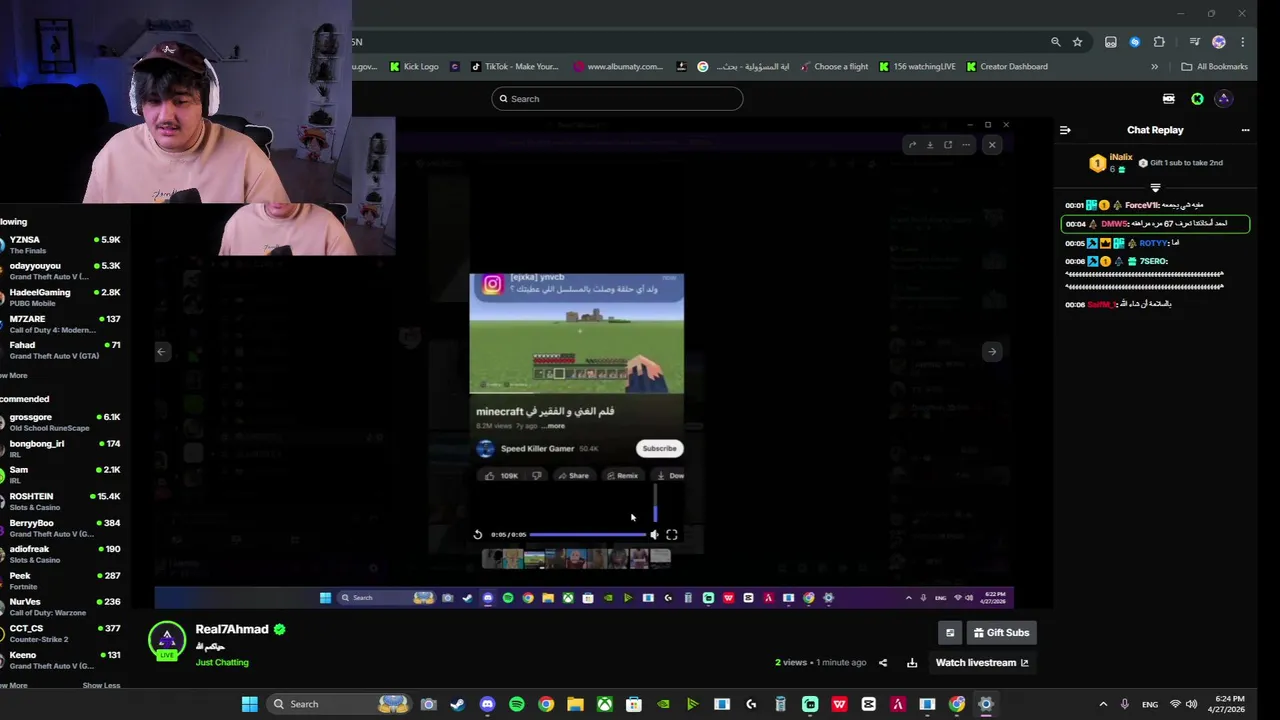Open the Creator Dashboard bookmark

(x=1006, y=67)
